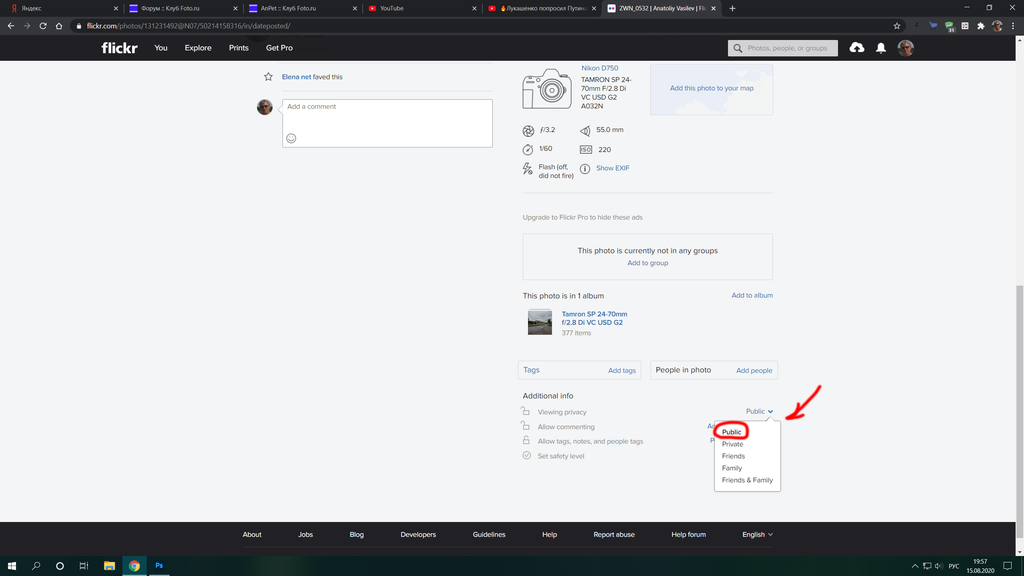Click the star fave icon
Viewport: 1024px width, 576px height.
tap(268, 77)
